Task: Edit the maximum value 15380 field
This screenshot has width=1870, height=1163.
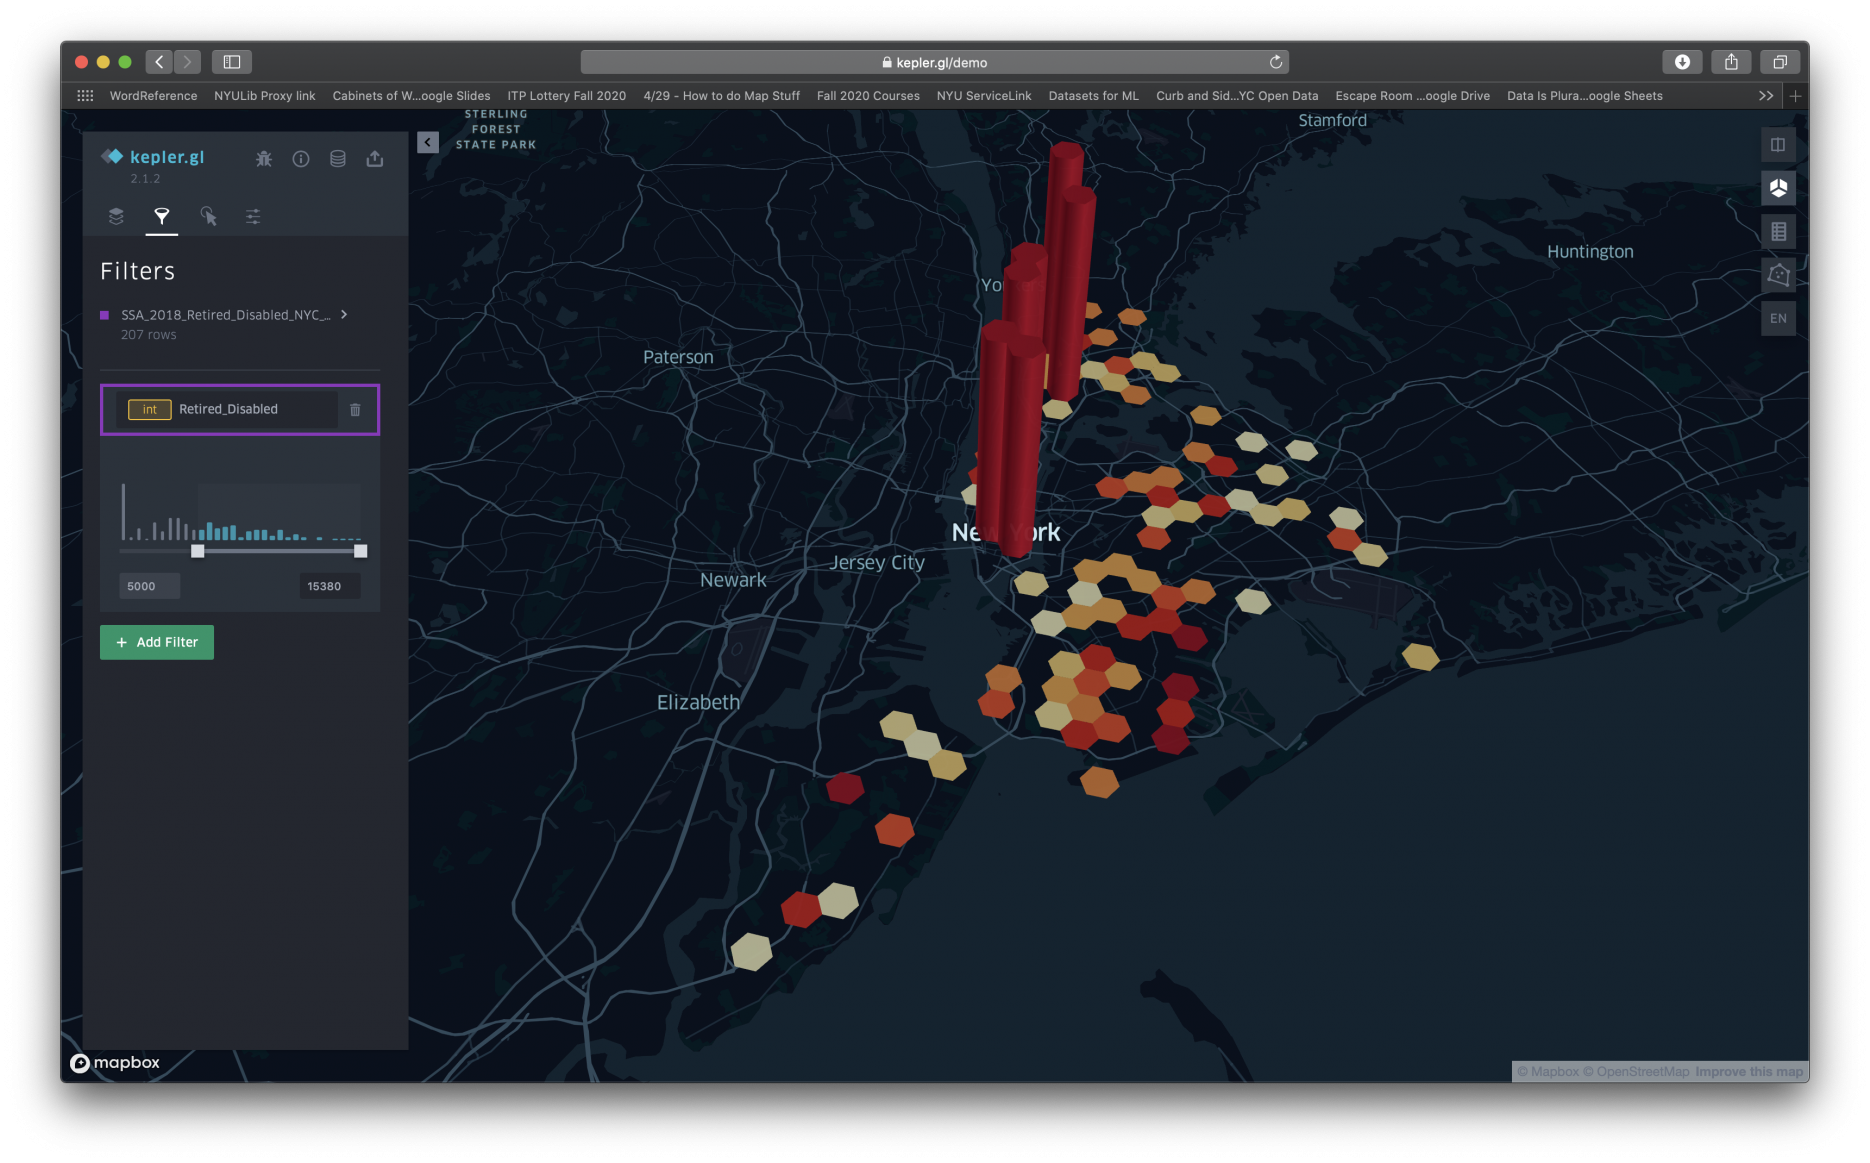Action: [x=329, y=586]
